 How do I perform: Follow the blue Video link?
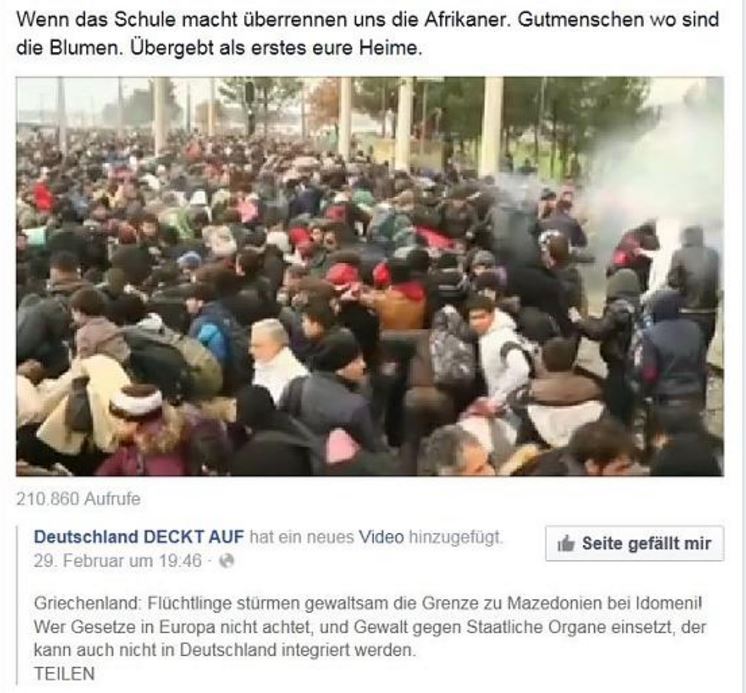(x=381, y=537)
